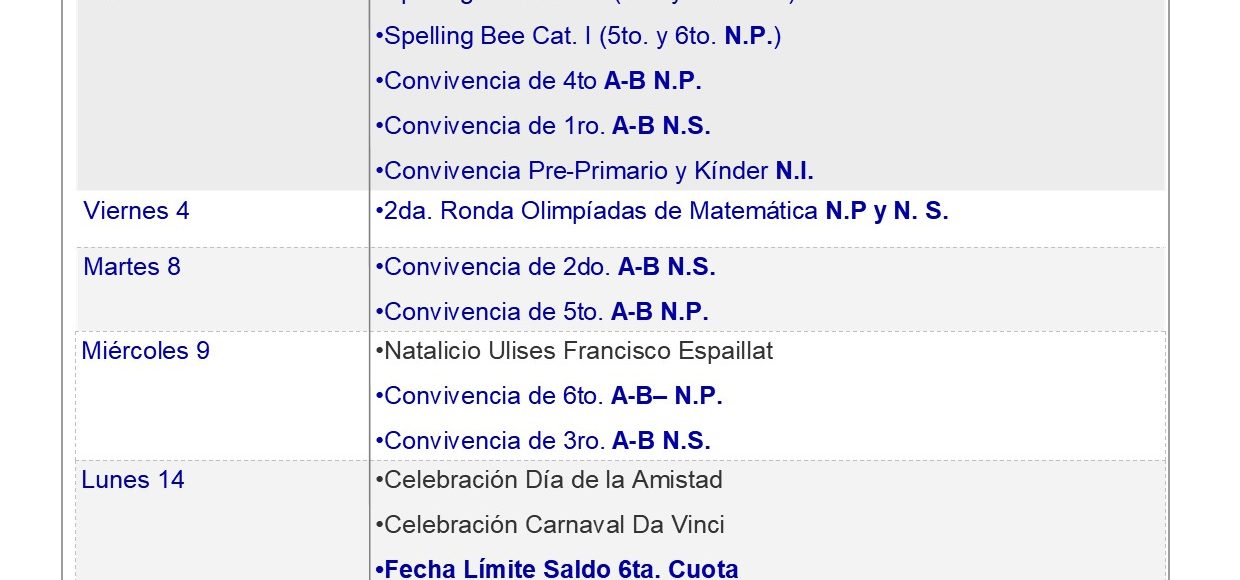Open Convivencia de 1ro. A-B N.S.
1240x580 pixels.
coord(543,126)
